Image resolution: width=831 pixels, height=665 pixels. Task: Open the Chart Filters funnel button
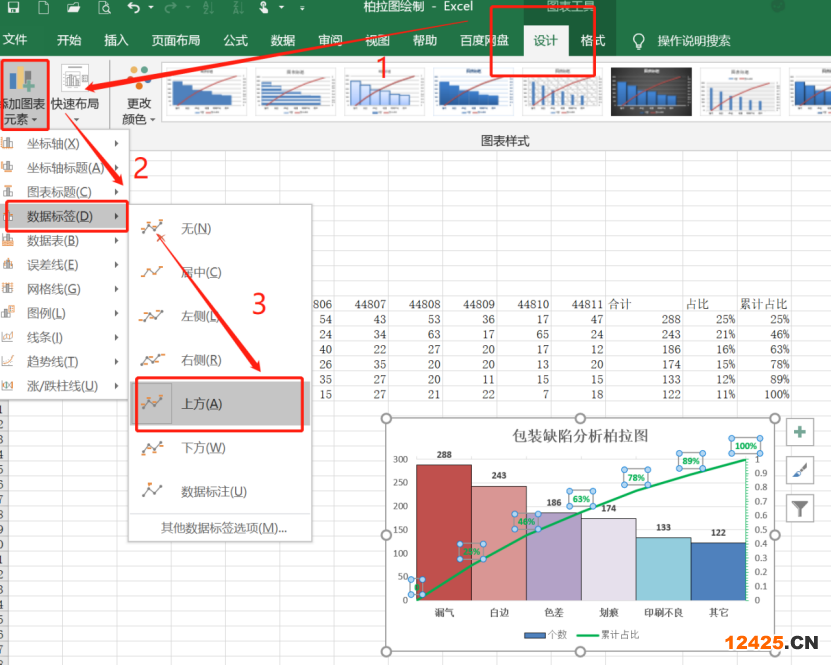pos(800,508)
